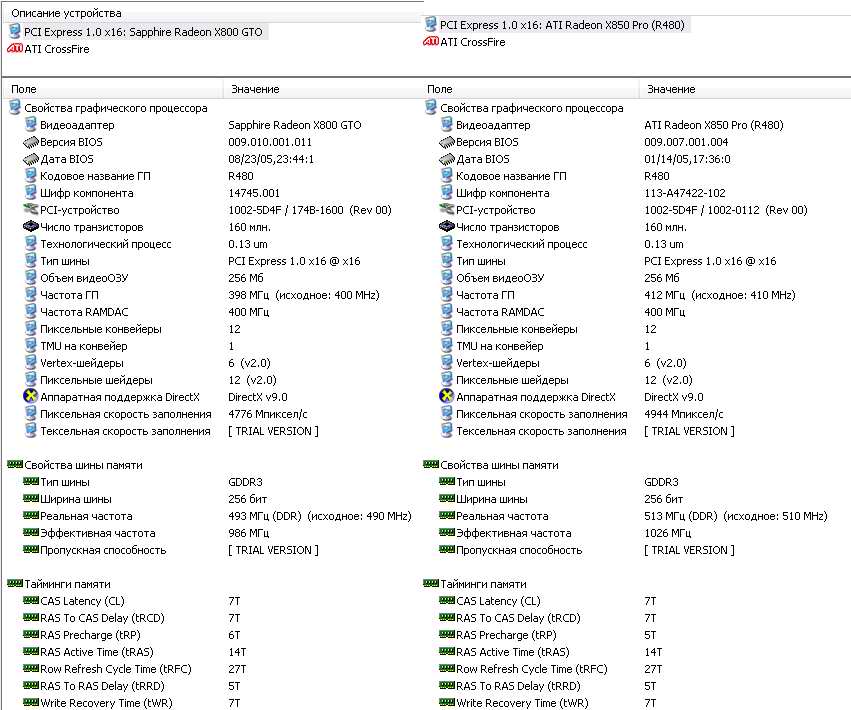Click Эффективная частота icon in X850 Pro panel
This screenshot has height=710, width=851.
coord(447,532)
